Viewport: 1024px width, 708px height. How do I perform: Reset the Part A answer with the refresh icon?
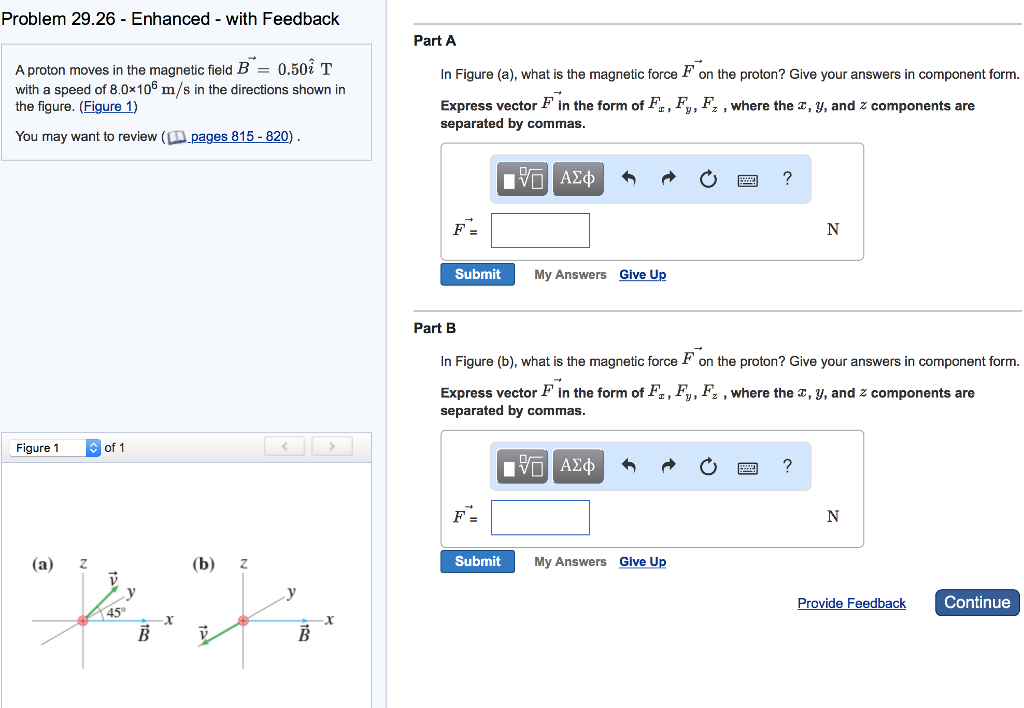pos(709,178)
